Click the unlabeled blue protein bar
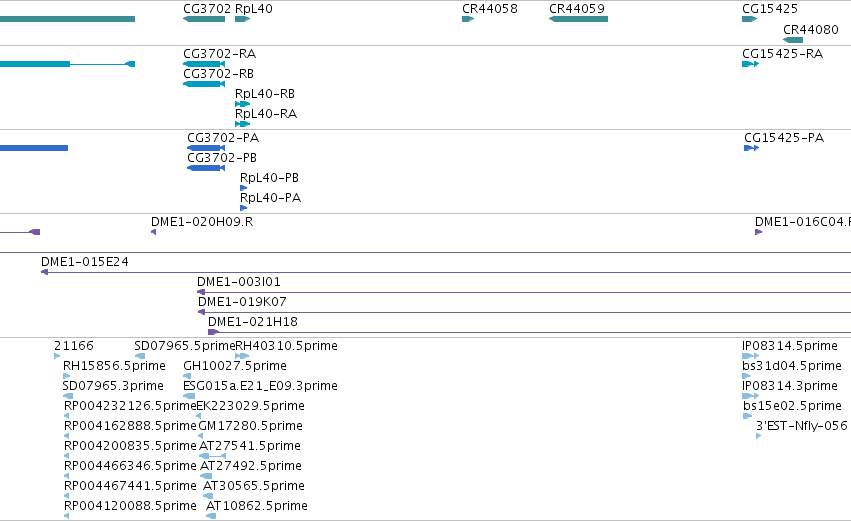Screen dimensions: 851x521 tap(34, 148)
